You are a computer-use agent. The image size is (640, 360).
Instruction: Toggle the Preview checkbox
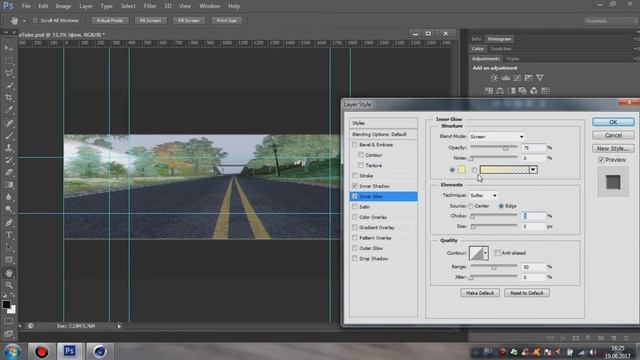click(601, 160)
